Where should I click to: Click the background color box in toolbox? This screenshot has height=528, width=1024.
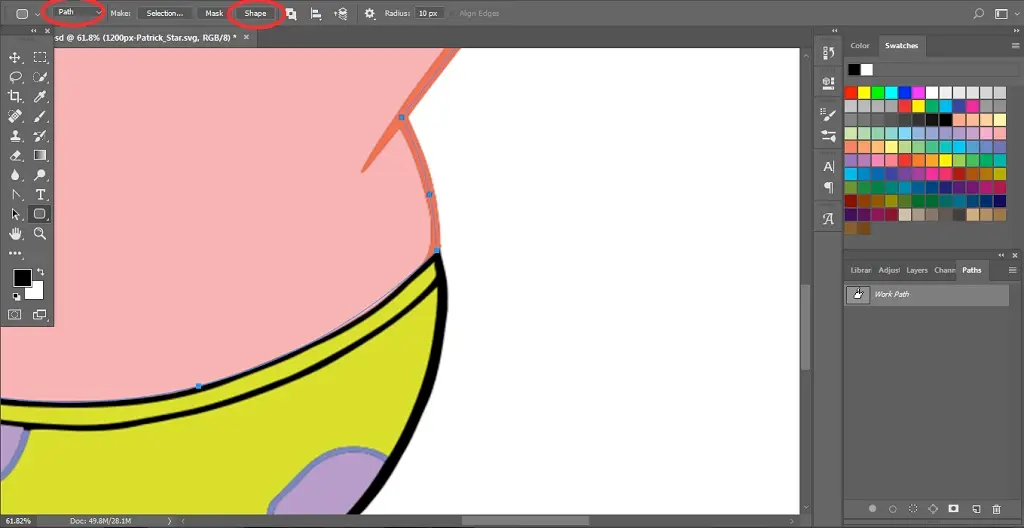pyautogui.click(x=37, y=292)
